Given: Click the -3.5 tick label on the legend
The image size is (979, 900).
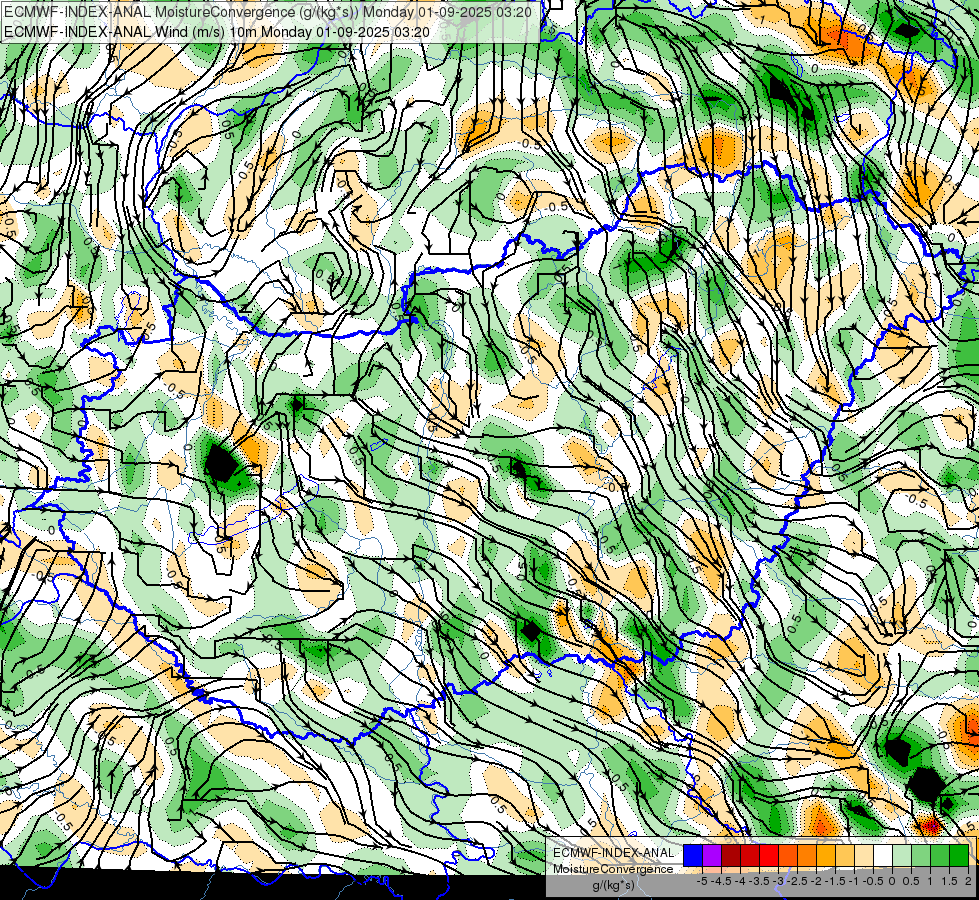Looking at the screenshot, I should click(x=759, y=881).
